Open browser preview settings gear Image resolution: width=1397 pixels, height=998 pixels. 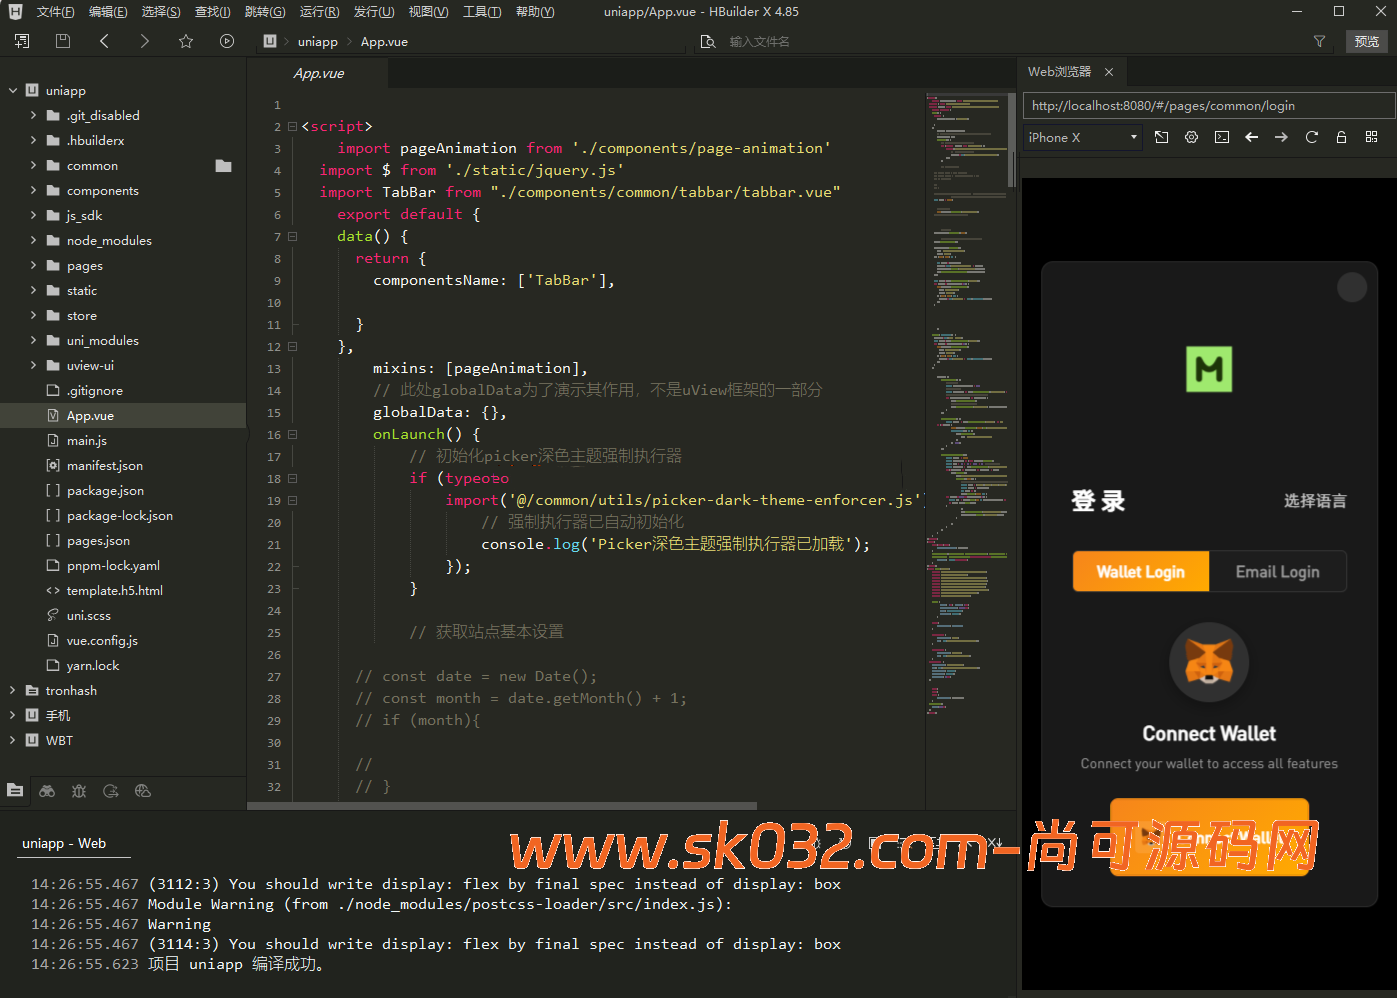pyautogui.click(x=1191, y=137)
